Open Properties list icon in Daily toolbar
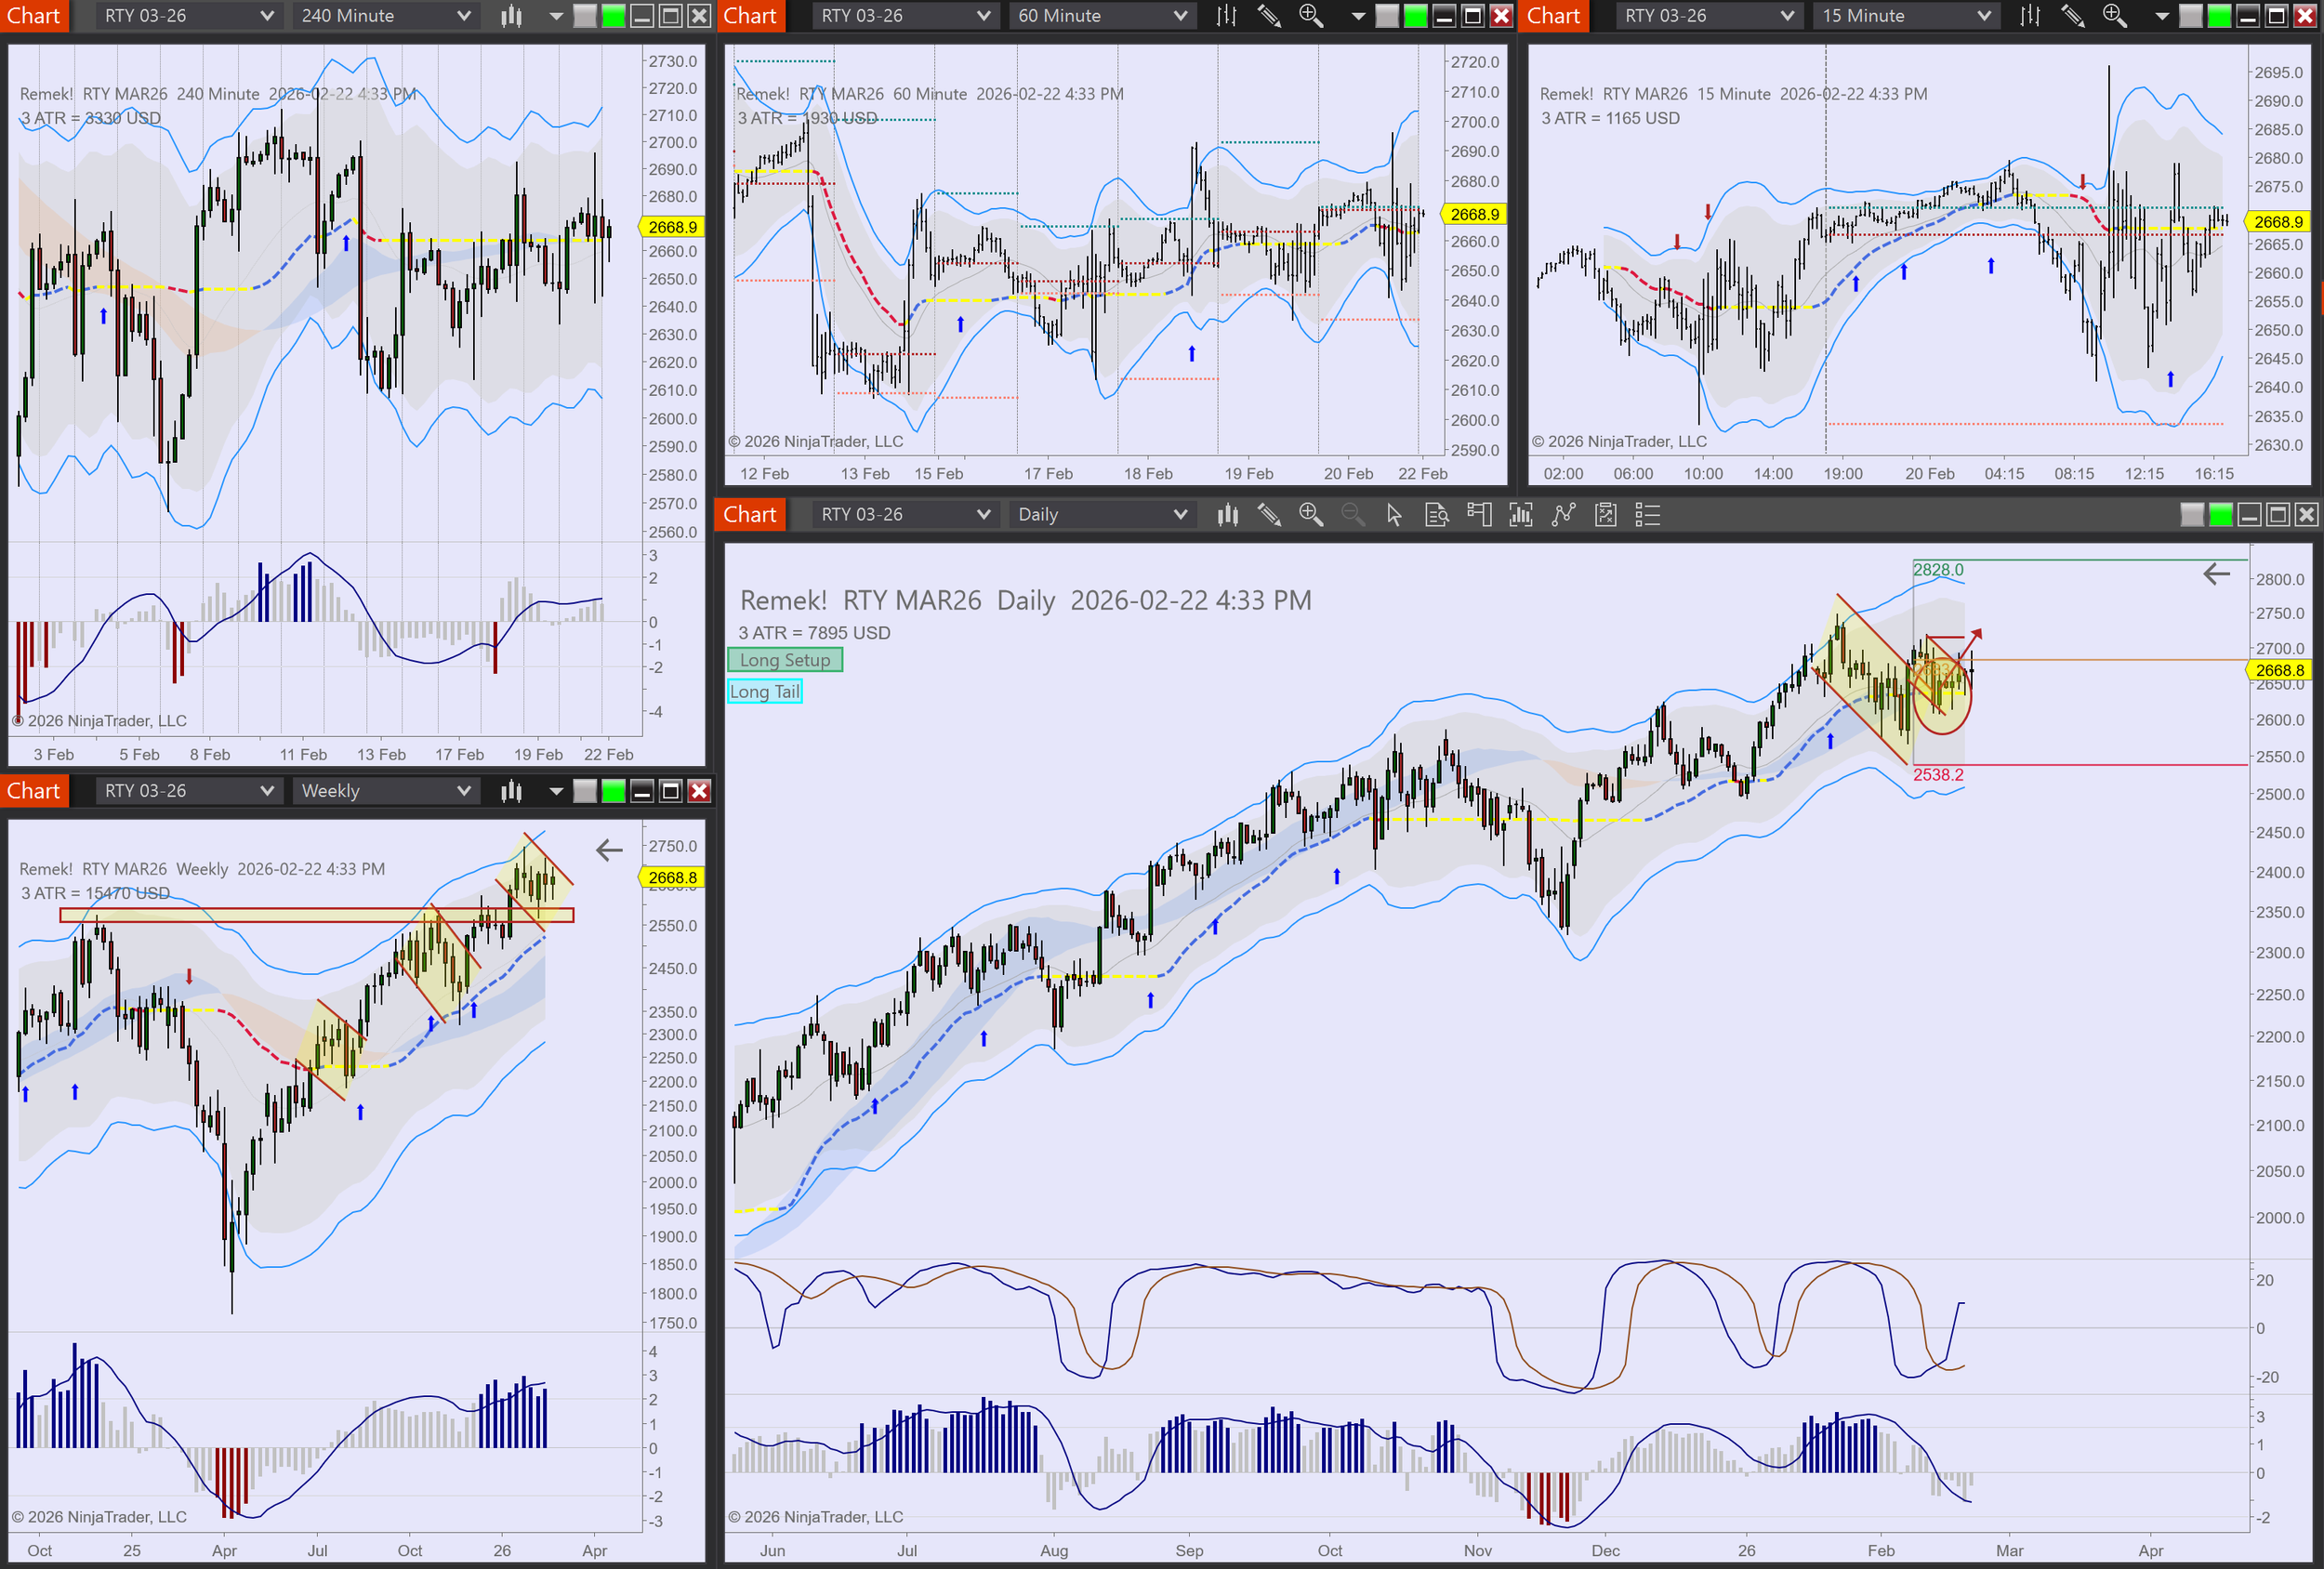 tap(1647, 515)
